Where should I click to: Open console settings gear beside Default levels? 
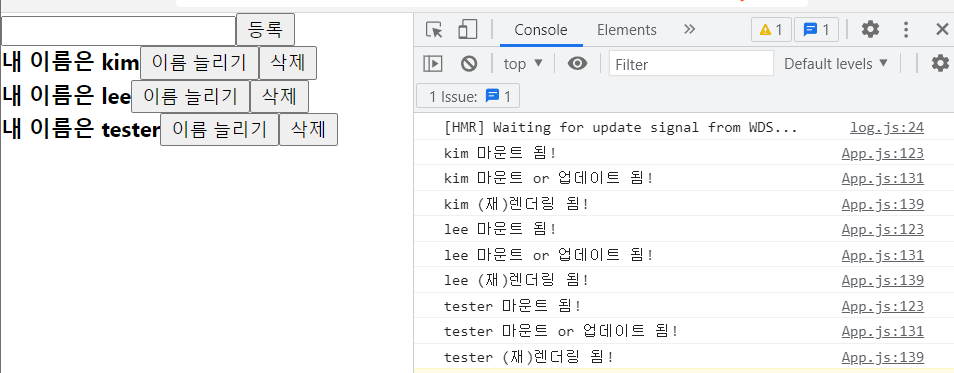point(941,63)
